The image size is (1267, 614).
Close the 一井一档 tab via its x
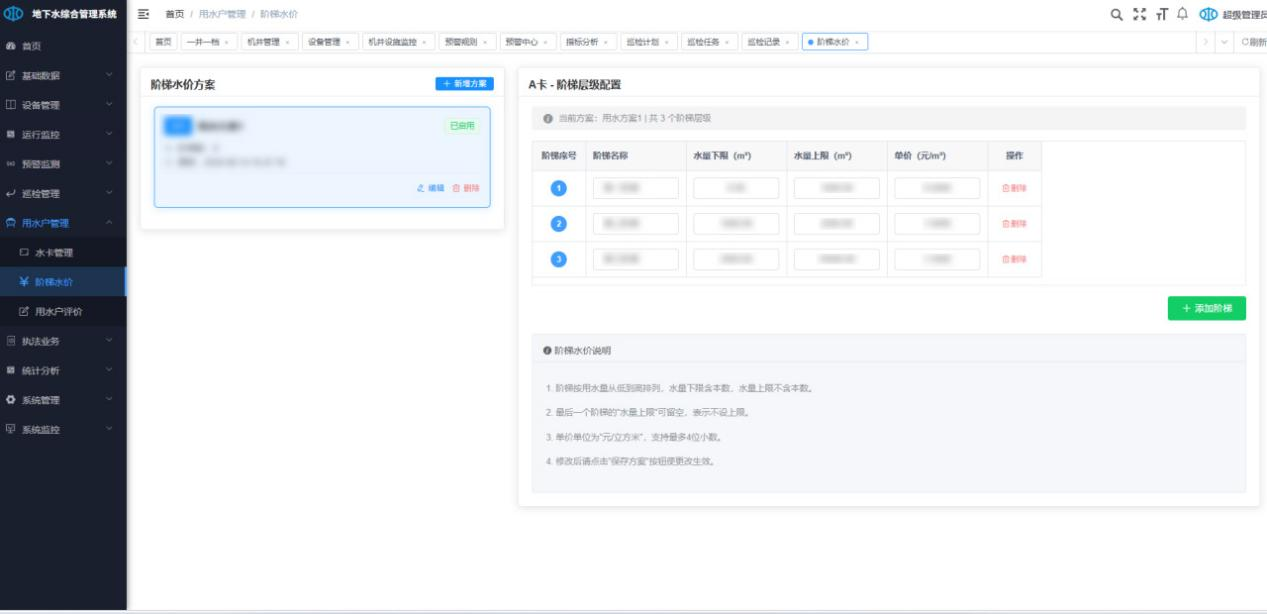226,42
